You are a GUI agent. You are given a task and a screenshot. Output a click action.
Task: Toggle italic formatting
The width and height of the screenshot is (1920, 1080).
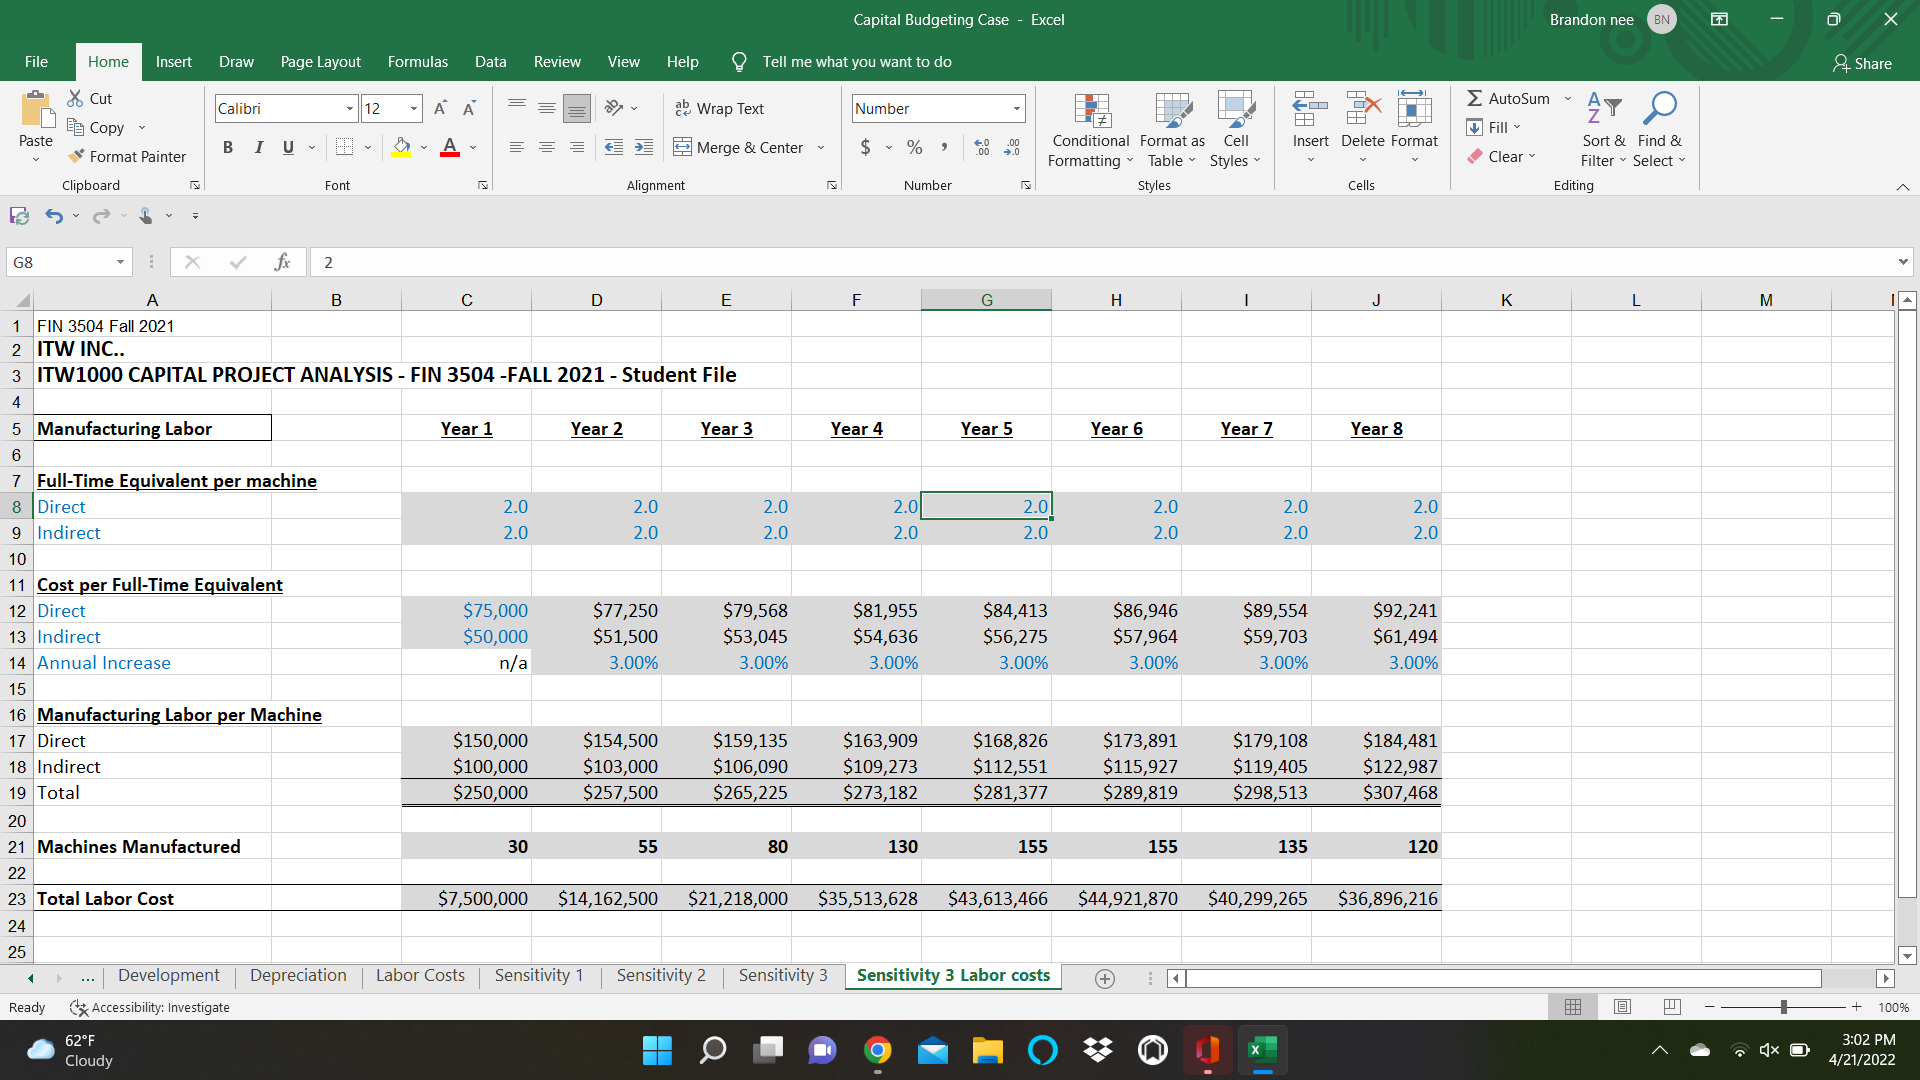point(258,146)
